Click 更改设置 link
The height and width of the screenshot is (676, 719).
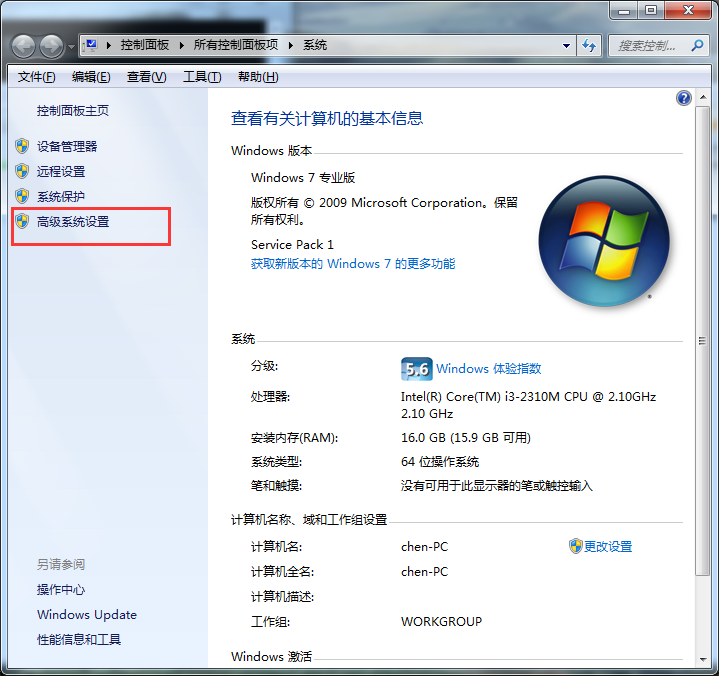click(608, 546)
